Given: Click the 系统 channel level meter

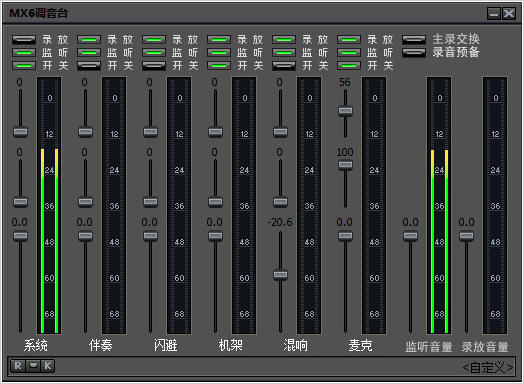Looking at the screenshot, I should point(49,205).
